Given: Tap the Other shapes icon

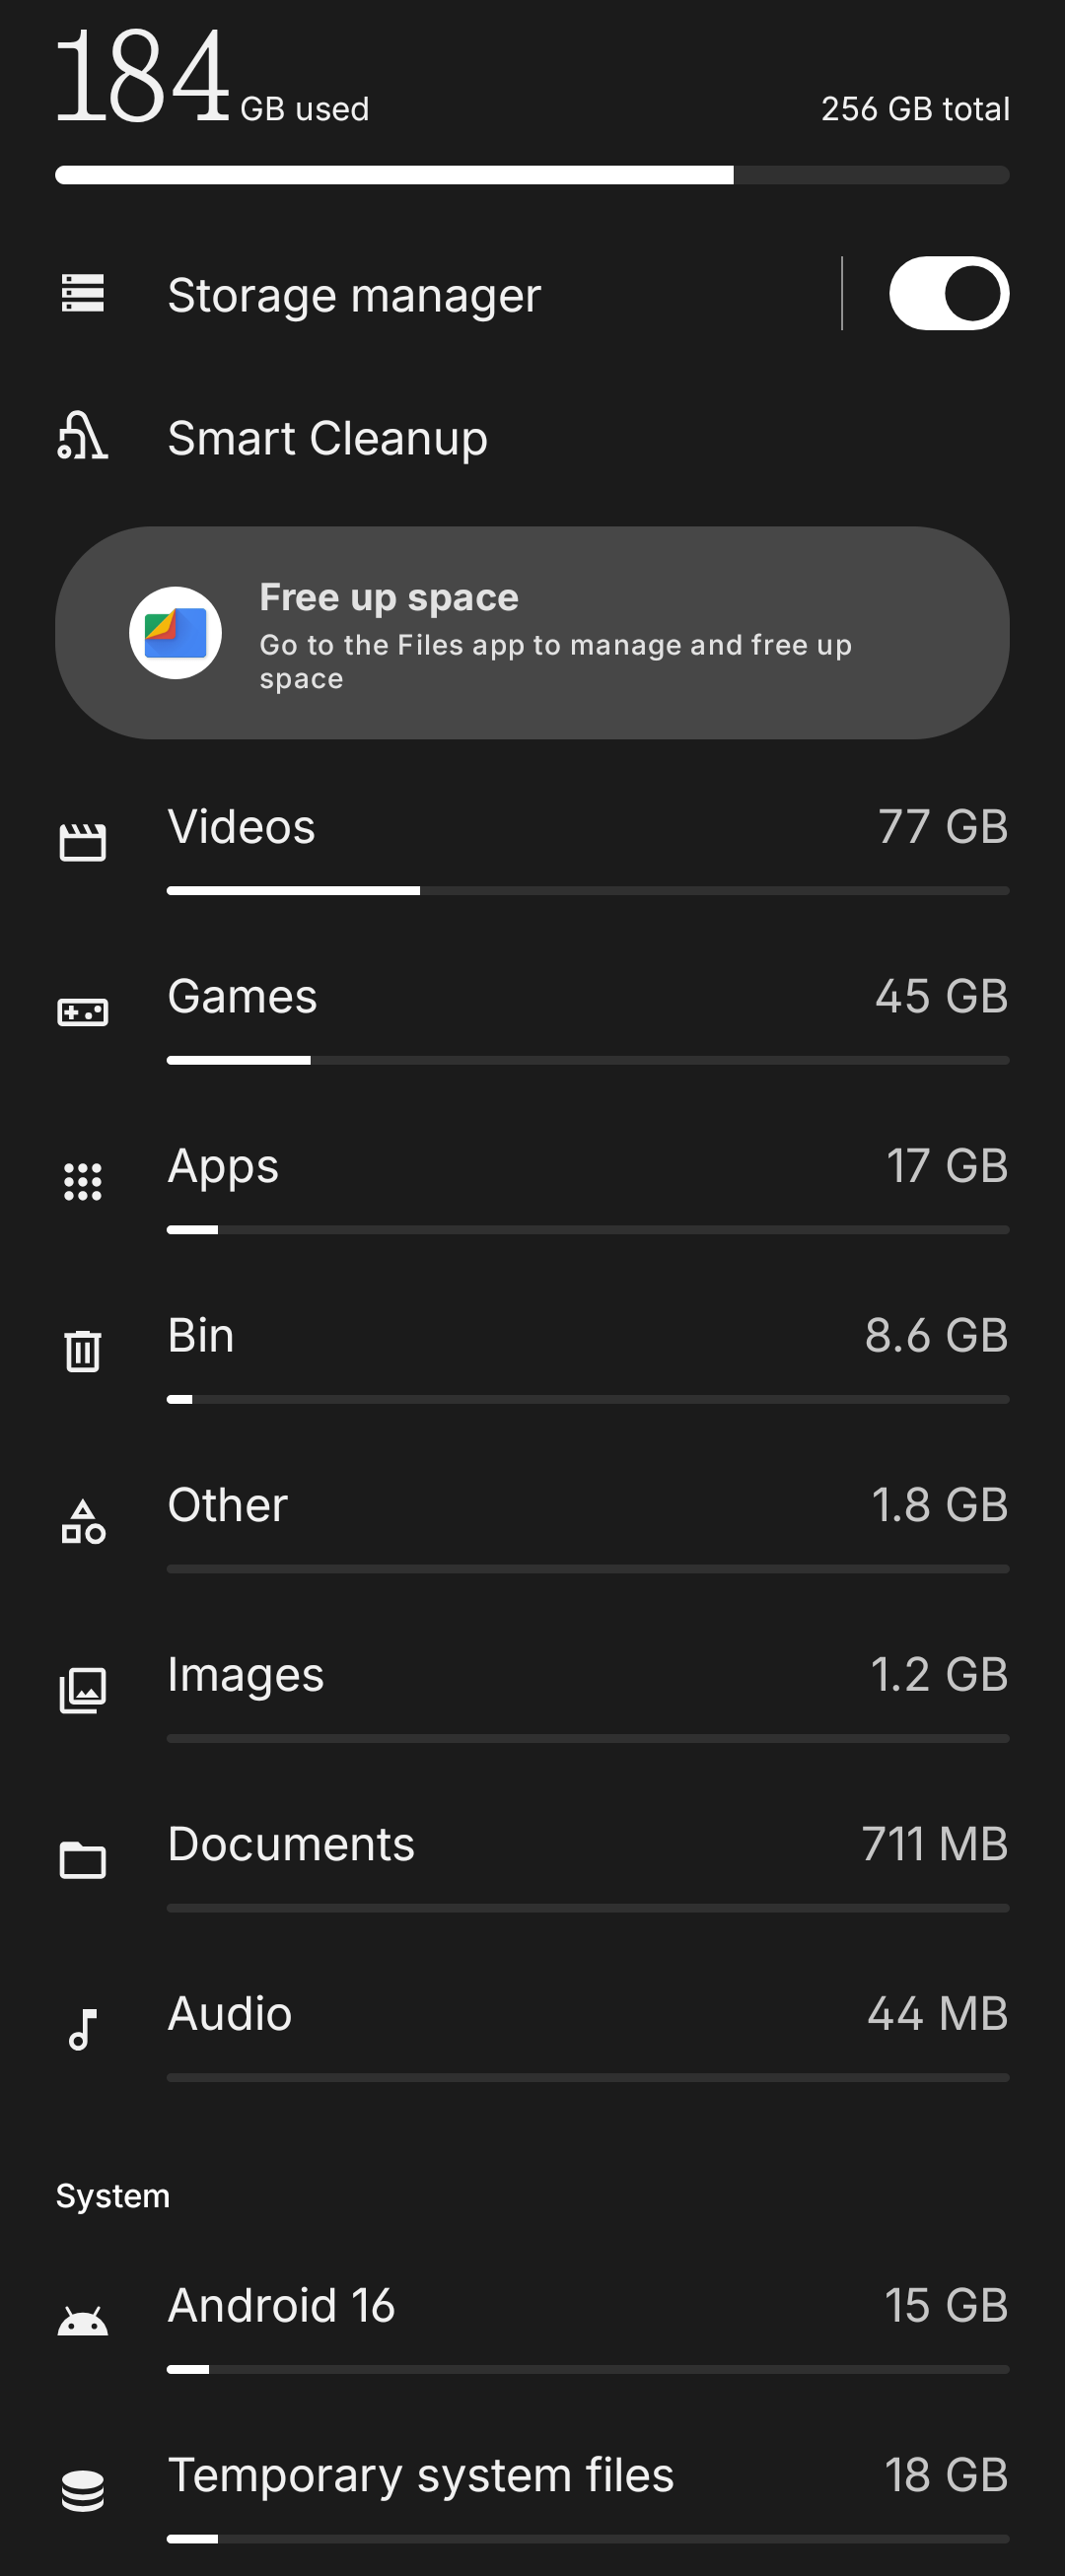Looking at the screenshot, I should coord(83,1521).
